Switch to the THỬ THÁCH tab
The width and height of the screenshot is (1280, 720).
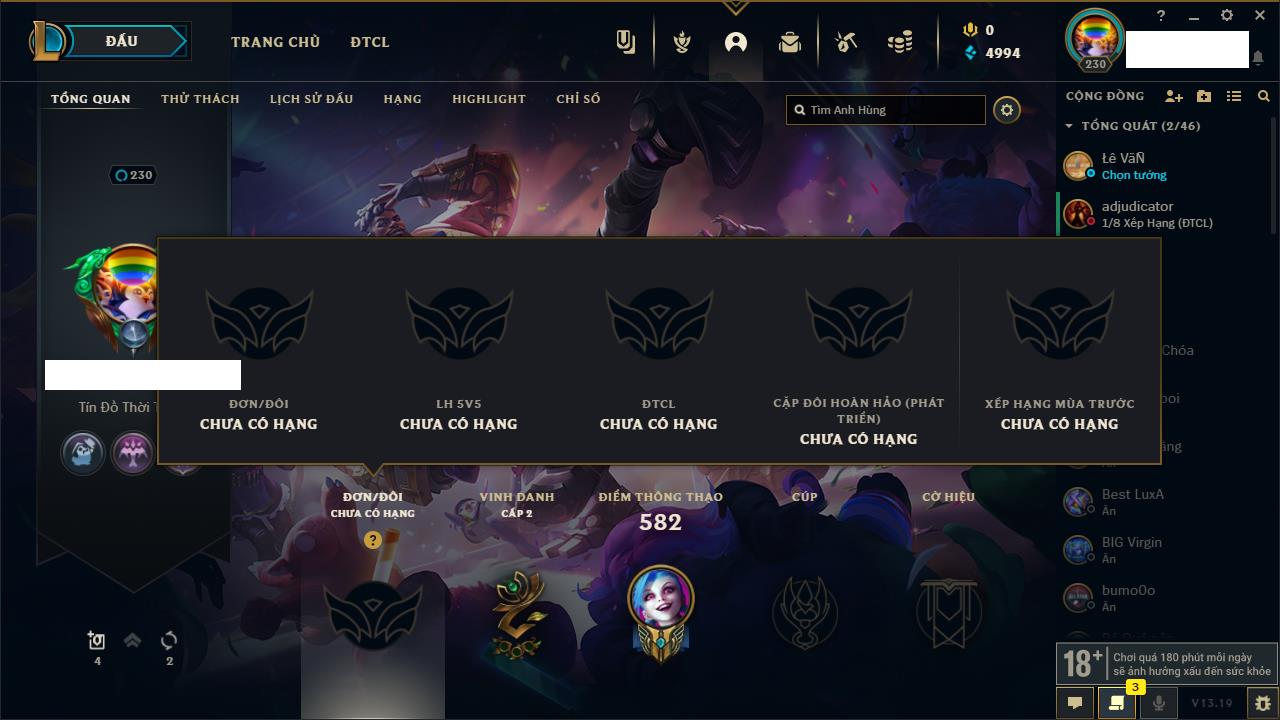coord(200,99)
